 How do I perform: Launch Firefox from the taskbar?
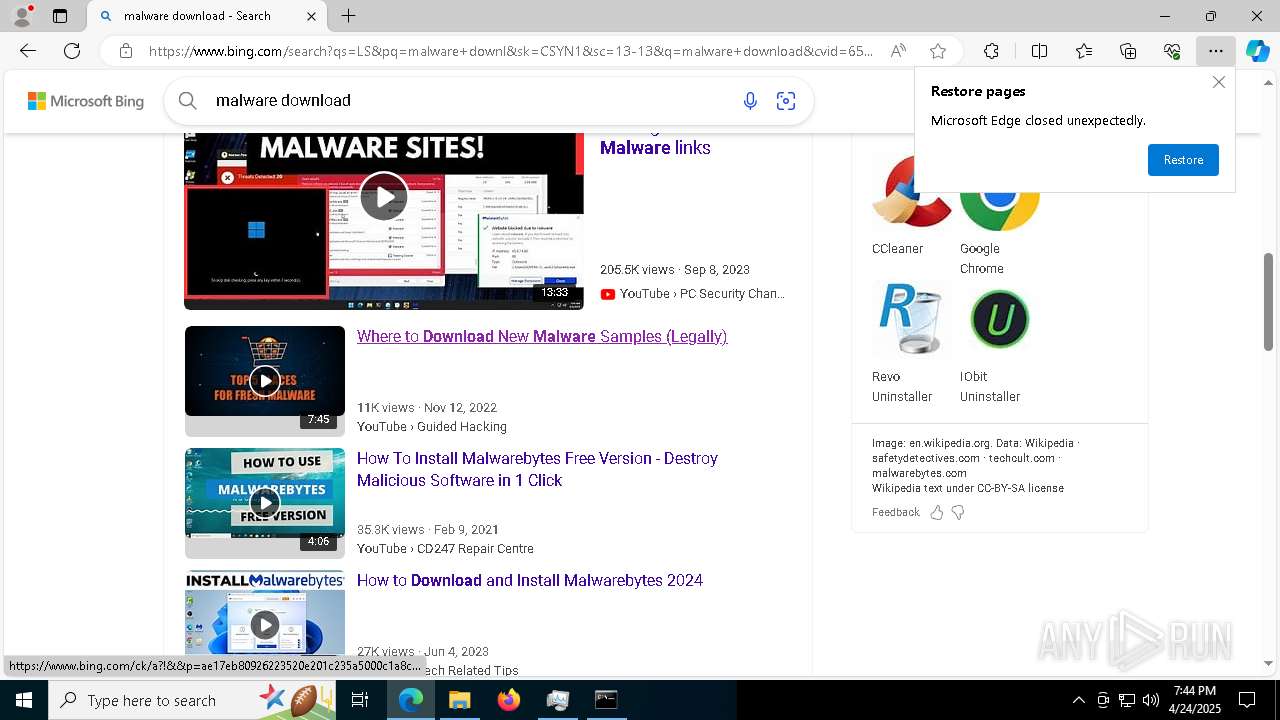(x=508, y=700)
